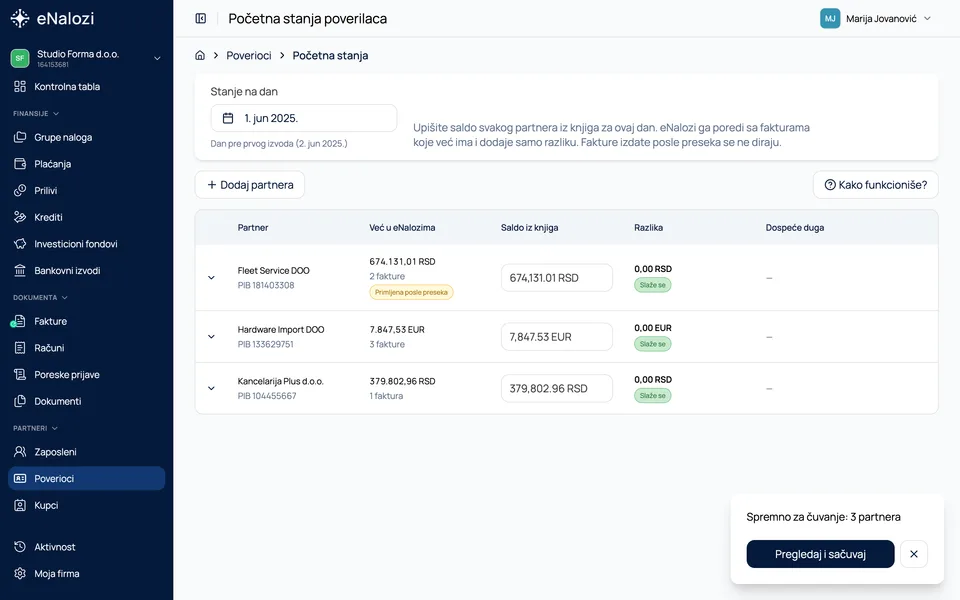This screenshot has width=960, height=600.
Task: Open Aktivnost history
Action: coord(86,547)
